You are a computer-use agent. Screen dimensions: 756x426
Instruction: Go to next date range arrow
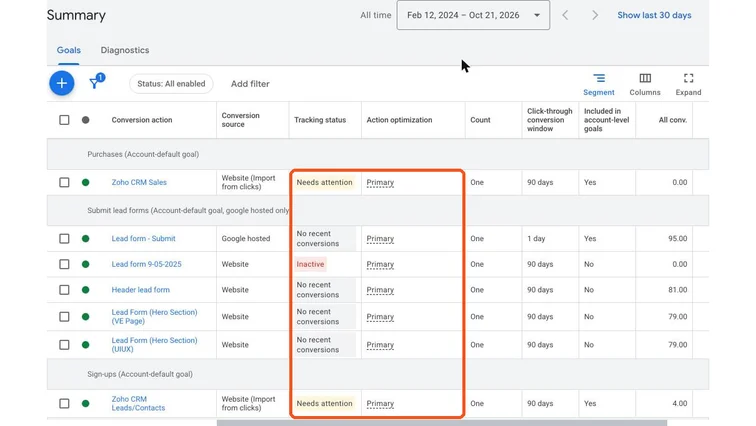595,15
